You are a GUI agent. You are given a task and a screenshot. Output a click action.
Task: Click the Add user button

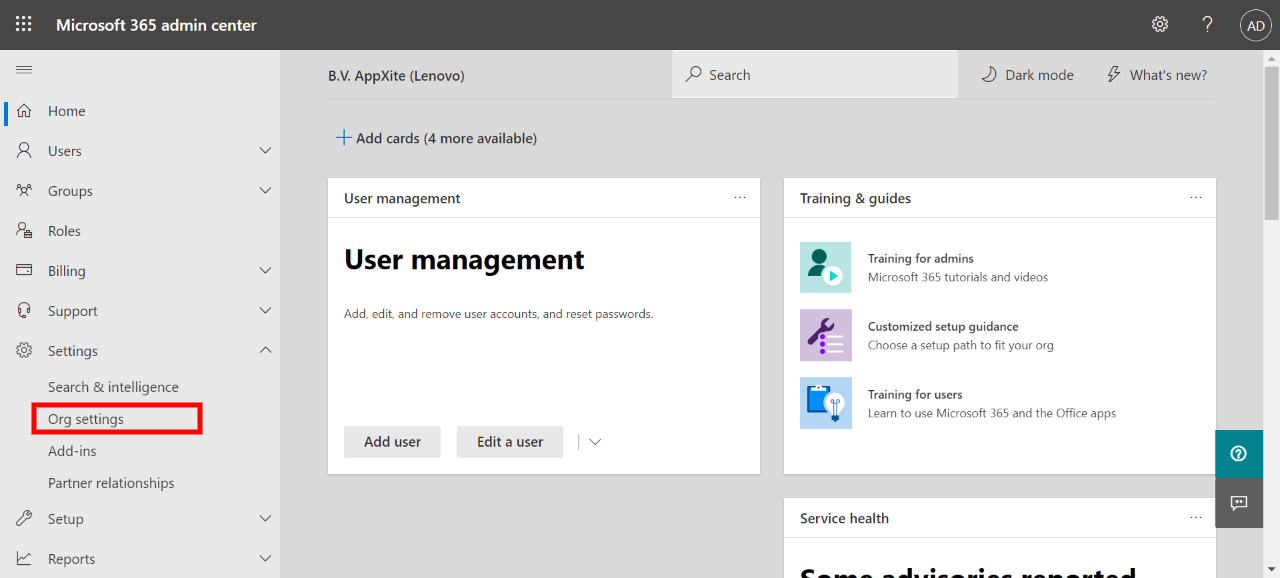click(392, 442)
